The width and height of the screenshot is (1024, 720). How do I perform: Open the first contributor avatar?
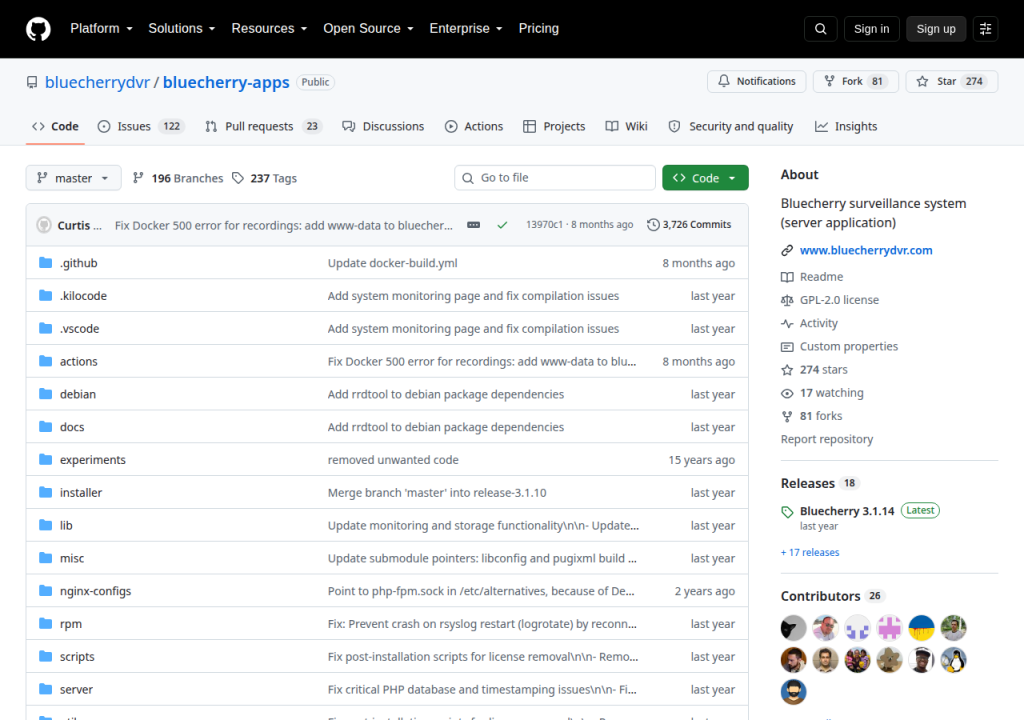tap(793, 628)
